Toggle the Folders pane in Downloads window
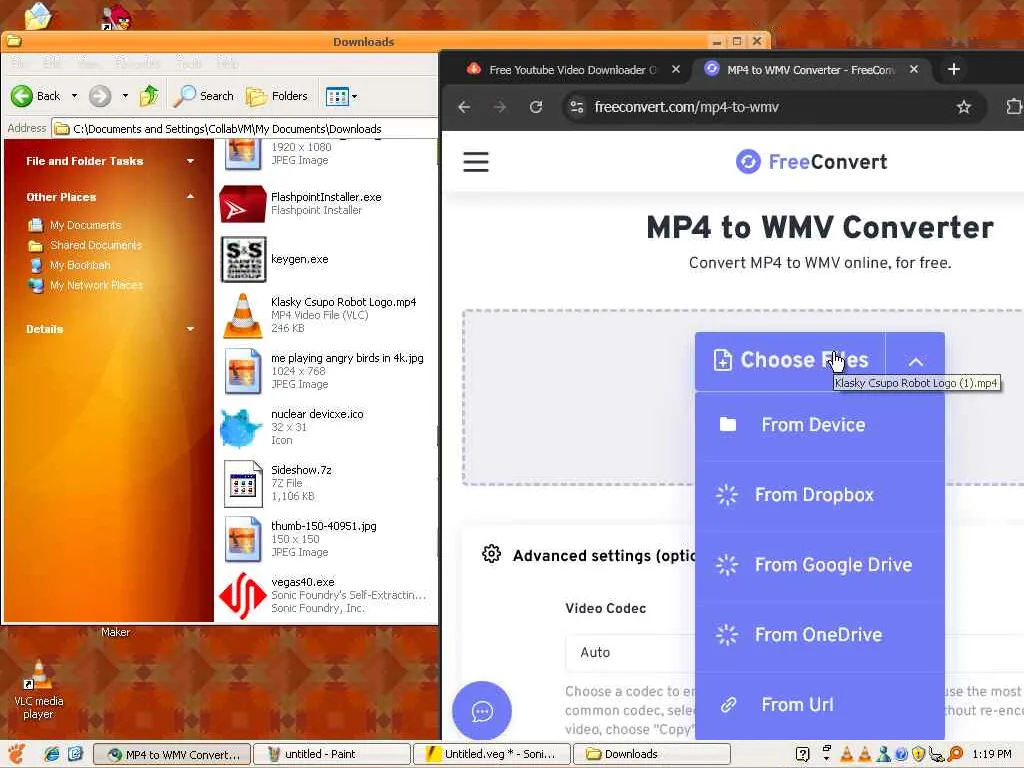 [x=276, y=96]
